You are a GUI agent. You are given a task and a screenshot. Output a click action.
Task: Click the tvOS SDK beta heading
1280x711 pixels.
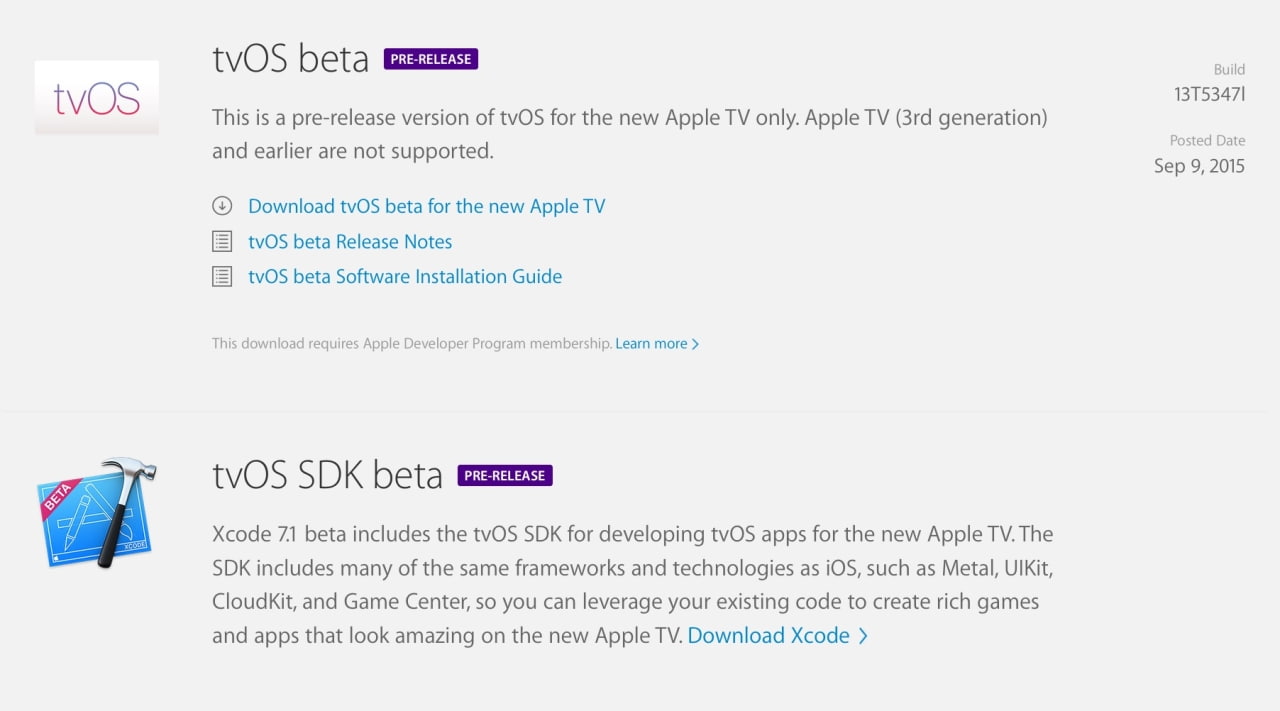click(327, 475)
